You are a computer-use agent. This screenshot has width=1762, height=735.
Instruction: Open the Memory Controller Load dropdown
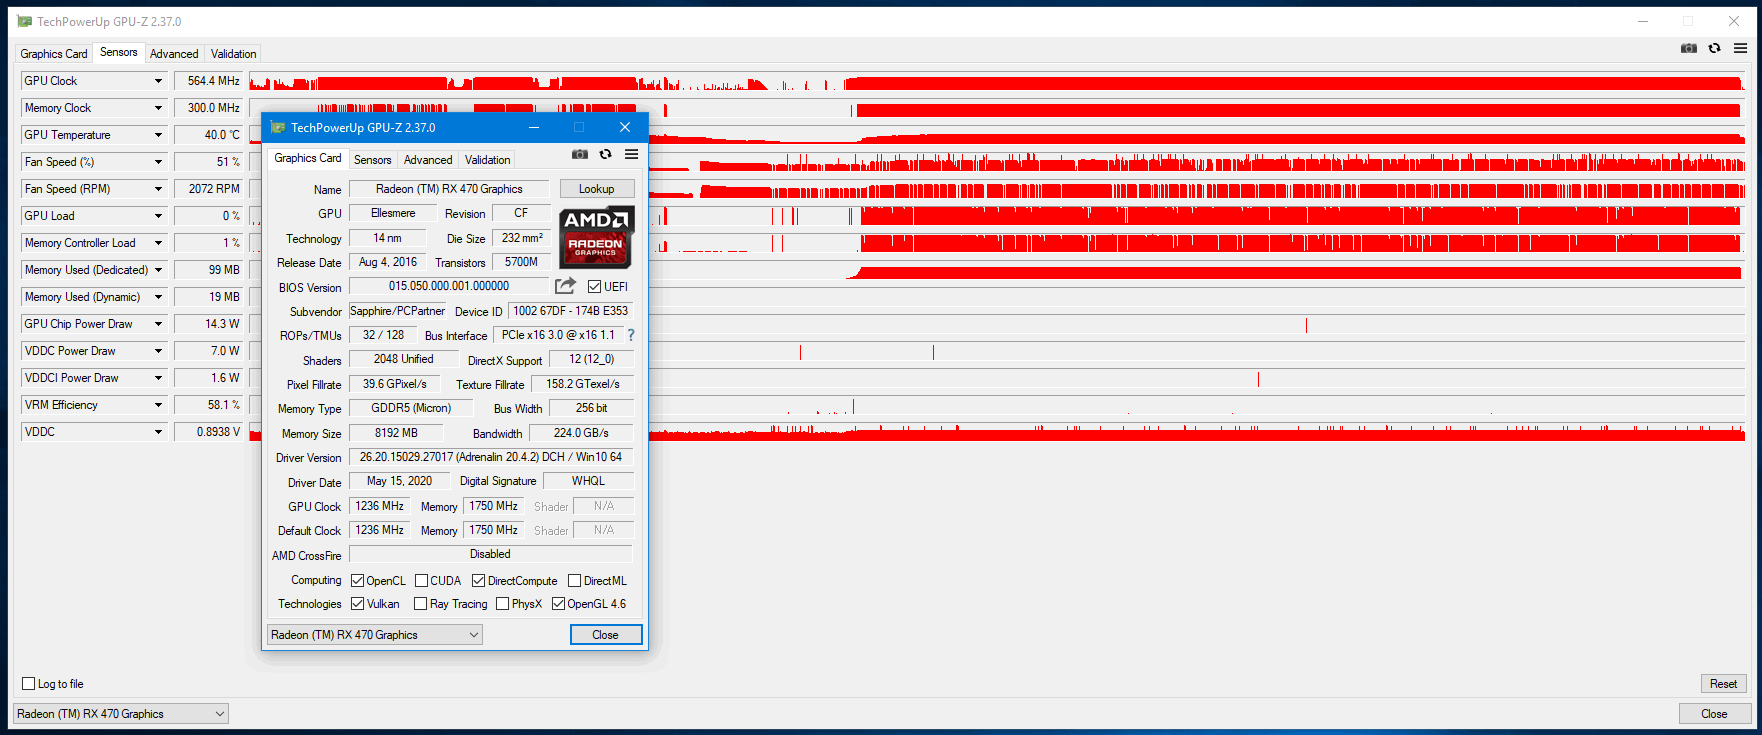pyautogui.click(x=158, y=243)
